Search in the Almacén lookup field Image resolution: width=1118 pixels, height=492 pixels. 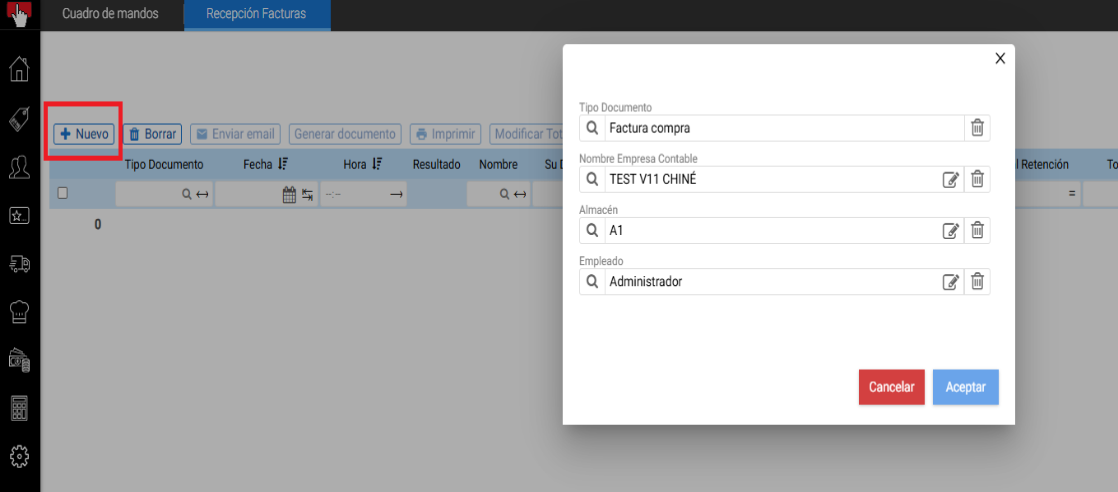(x=592, y=230)
